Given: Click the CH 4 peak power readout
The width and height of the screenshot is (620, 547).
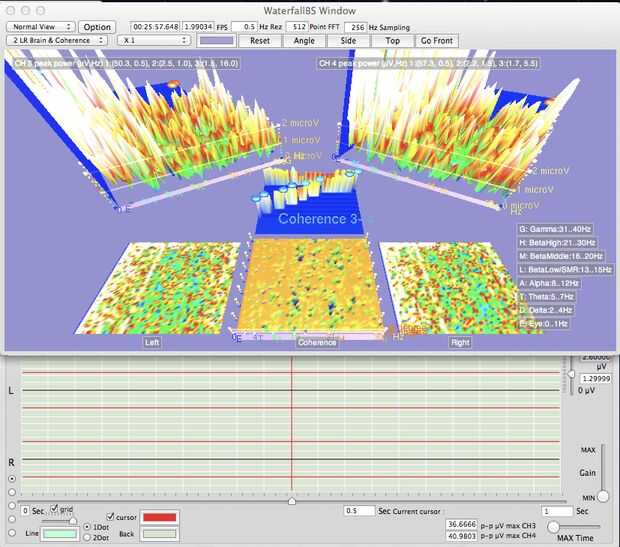Looking at the screenshot, I should (x=428, y=63).
